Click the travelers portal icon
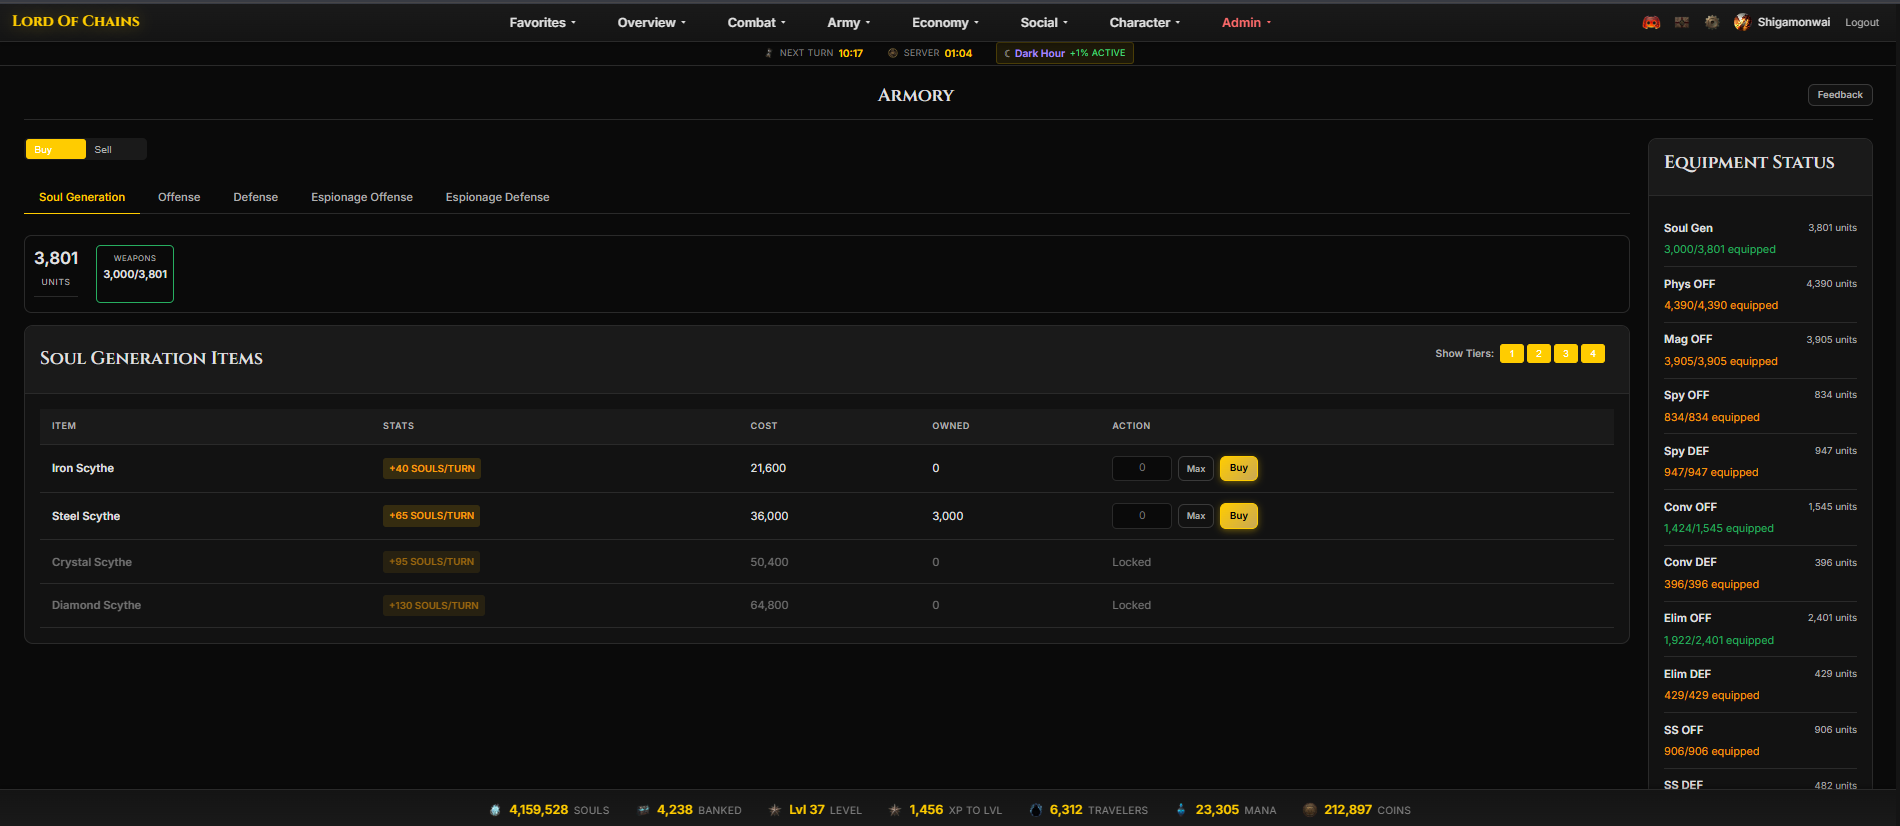The width and height of the screenshot is (1900, 826). [1036, 810]
